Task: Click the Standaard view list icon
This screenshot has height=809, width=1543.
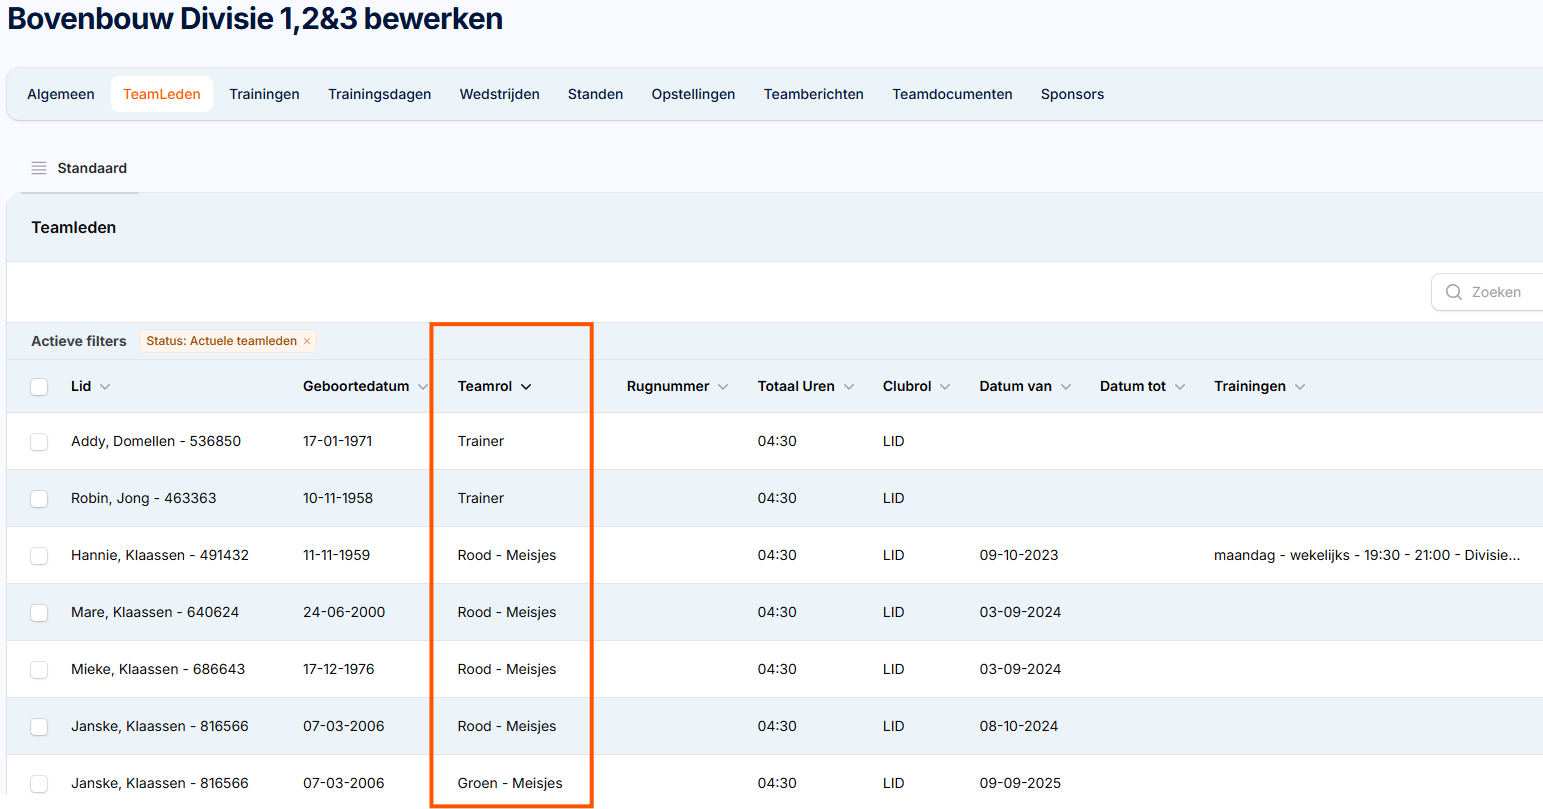Action: [x=39, y=168]
